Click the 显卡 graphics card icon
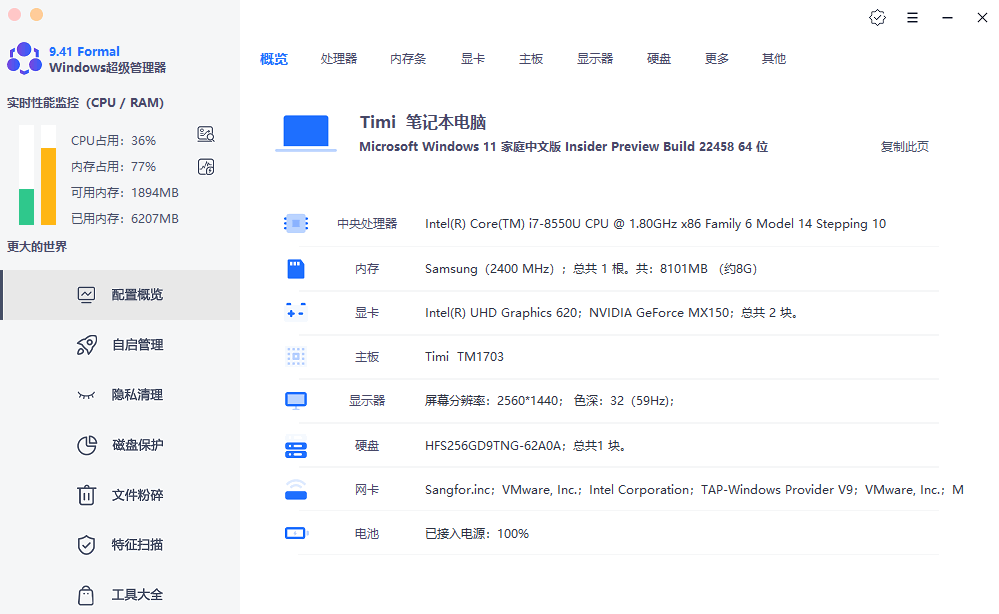This screenshot has height=614, width=999. click(296, 312)
